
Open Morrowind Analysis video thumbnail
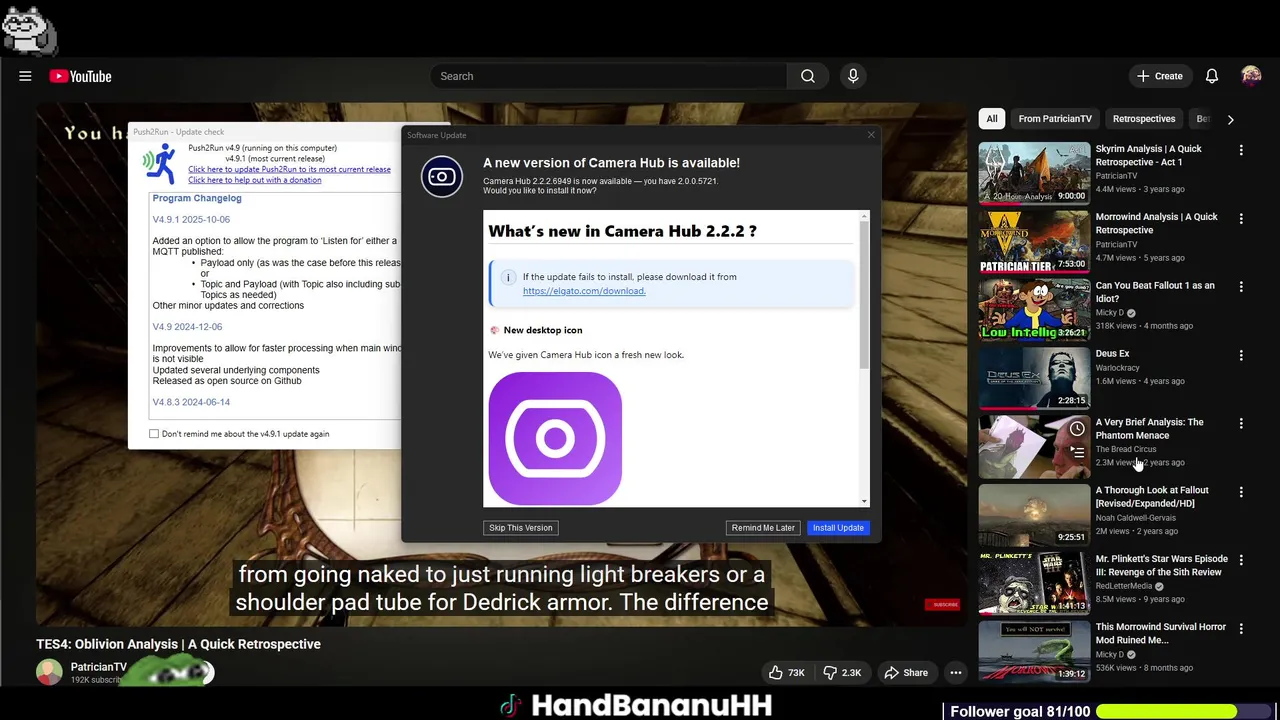[1034, 241]
